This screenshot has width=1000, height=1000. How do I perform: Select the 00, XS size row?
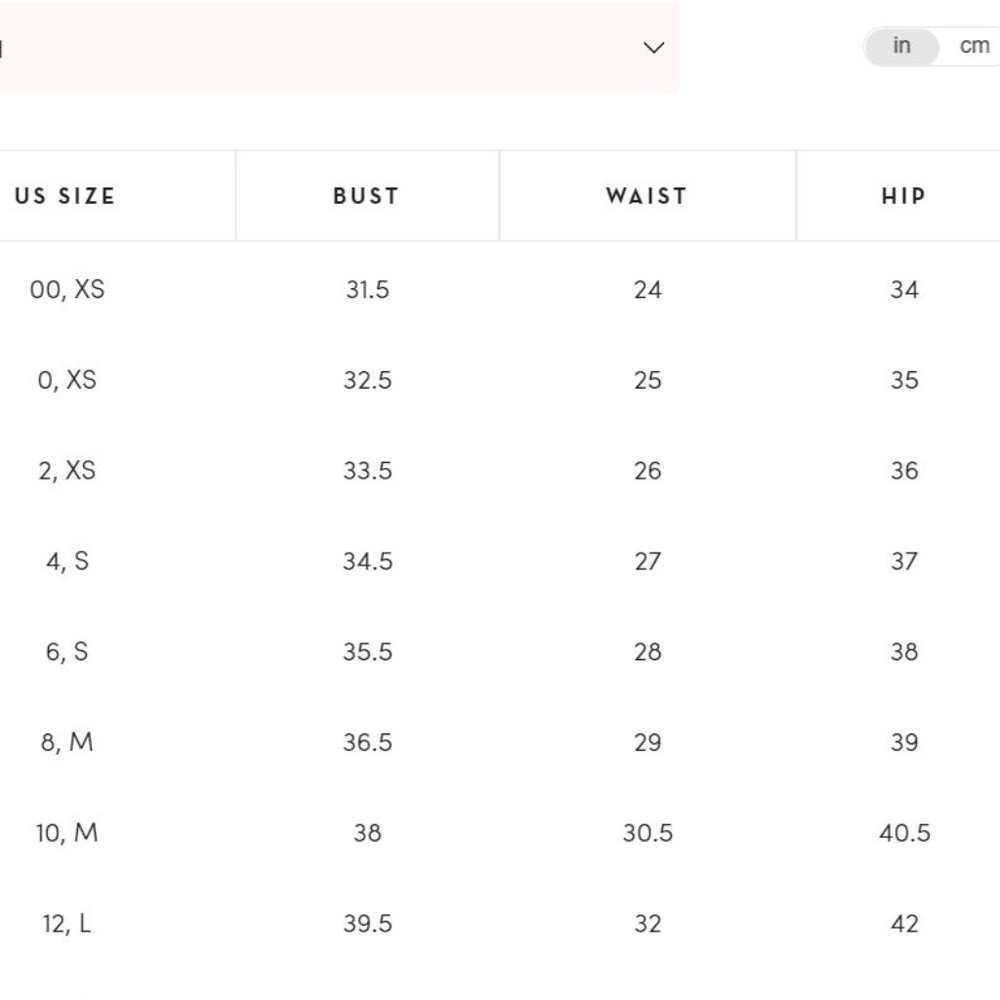(x=500, y=290)
